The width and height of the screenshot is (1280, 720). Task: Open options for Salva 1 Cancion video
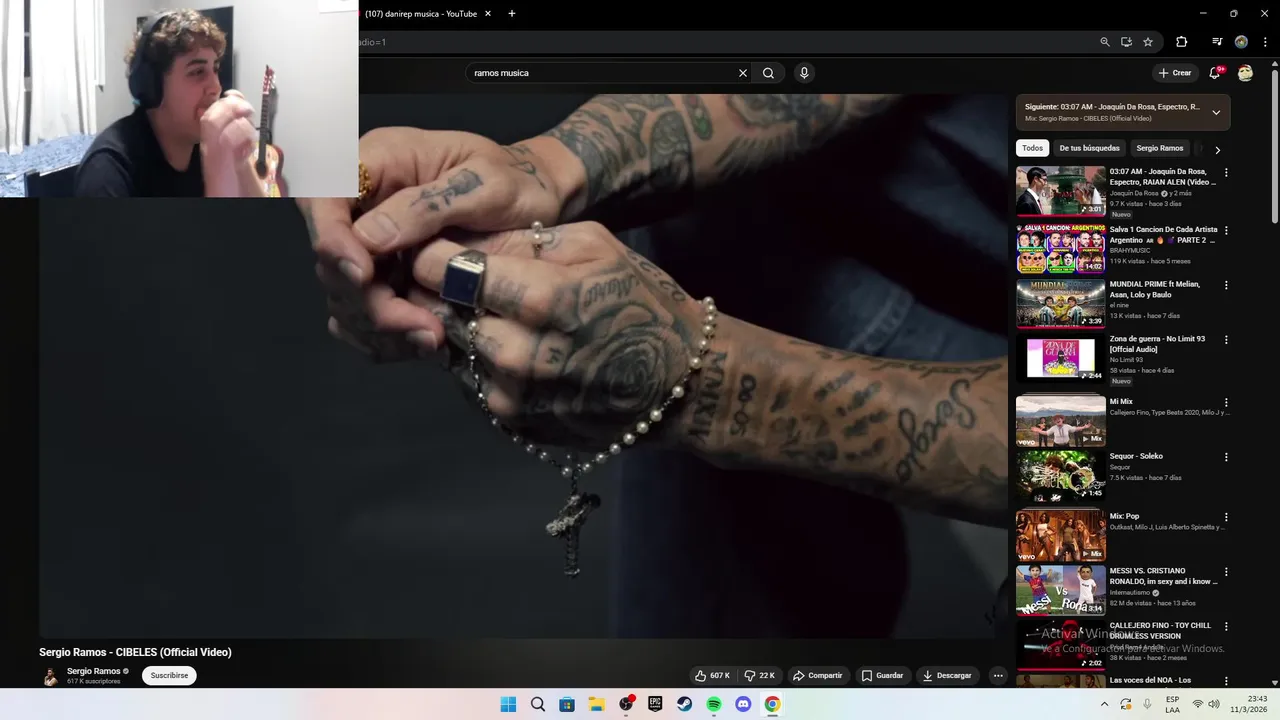point(1226,231)
